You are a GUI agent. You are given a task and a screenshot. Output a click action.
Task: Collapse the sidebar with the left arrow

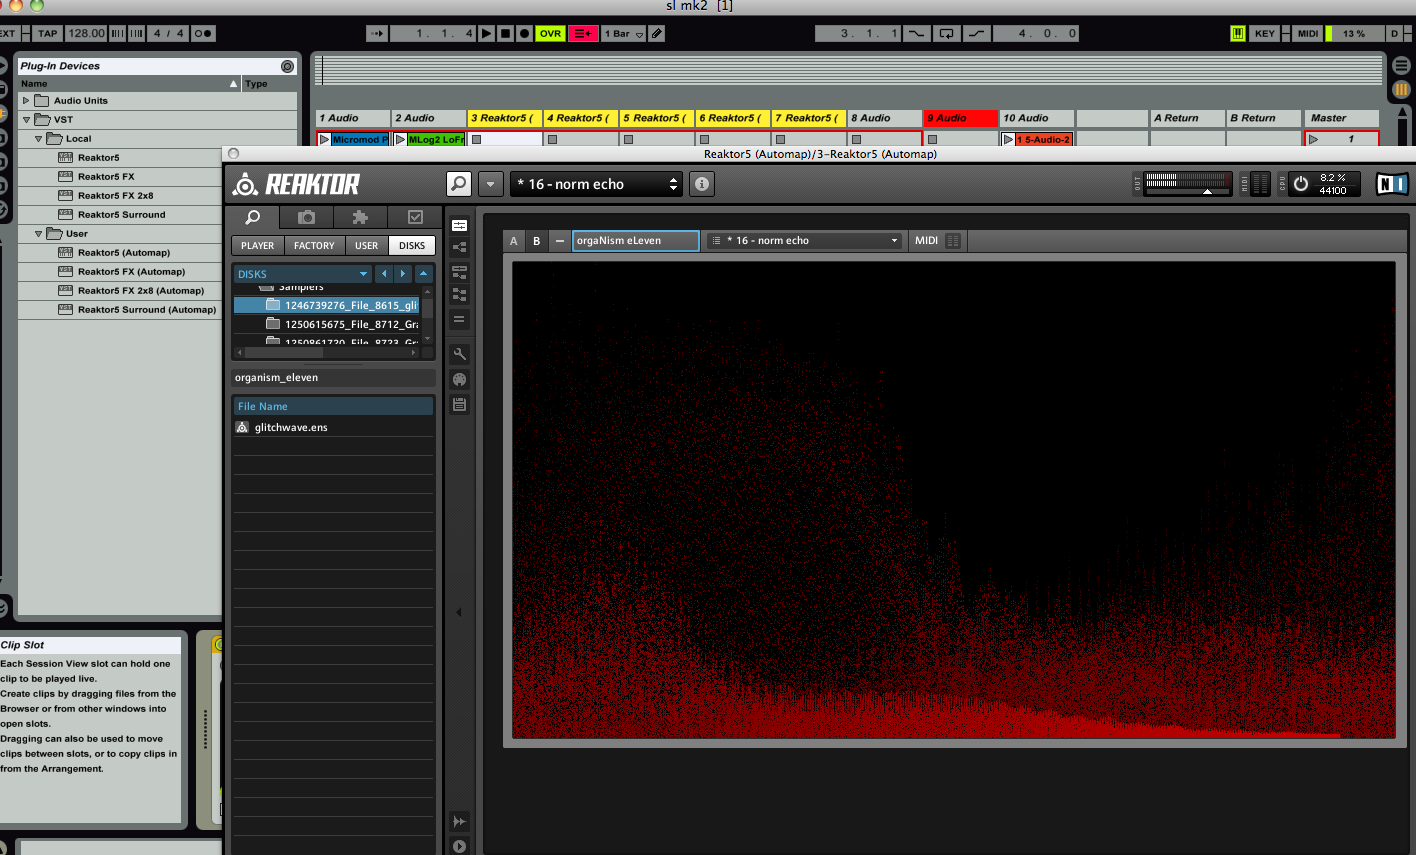tap(459, 612)
